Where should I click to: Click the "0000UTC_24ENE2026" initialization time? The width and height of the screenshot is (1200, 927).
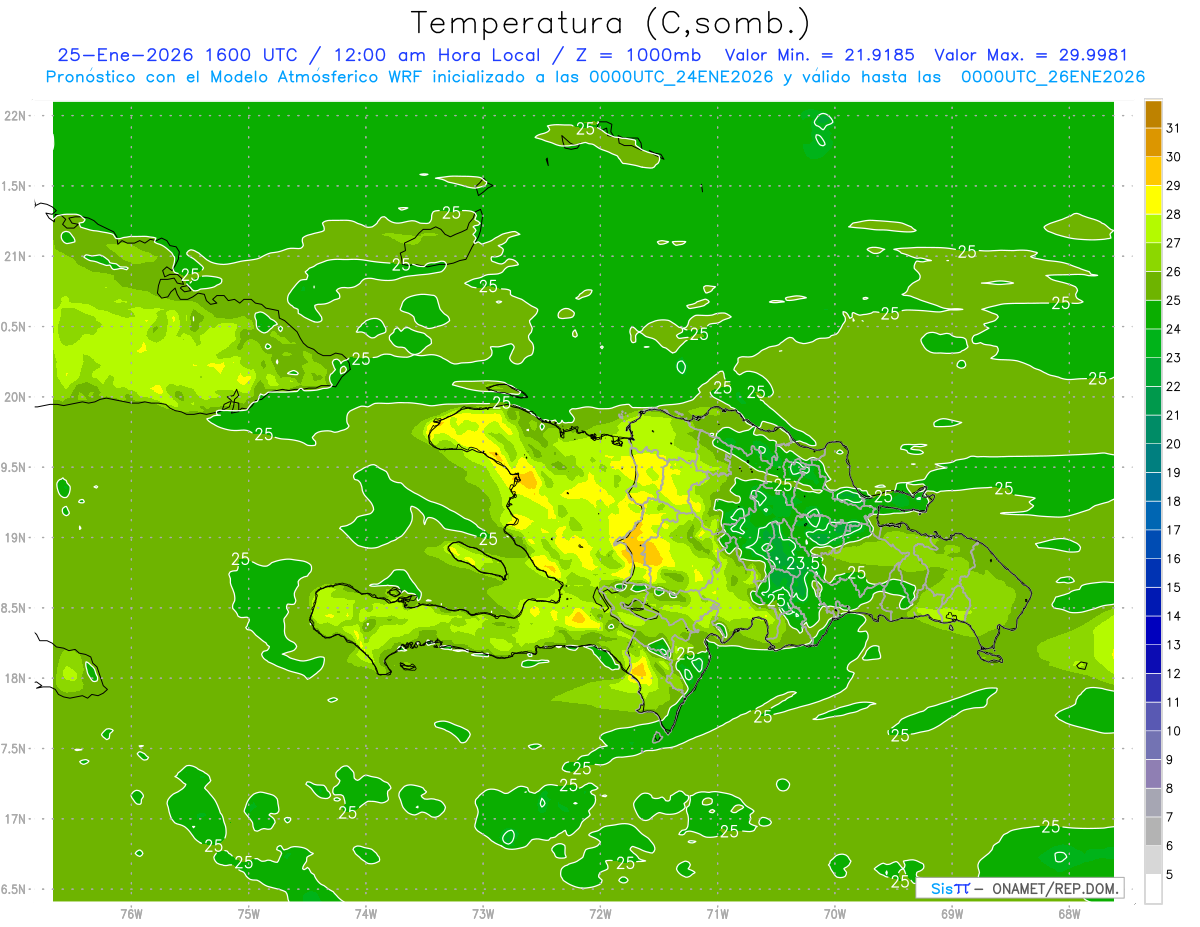coord(681,77)
